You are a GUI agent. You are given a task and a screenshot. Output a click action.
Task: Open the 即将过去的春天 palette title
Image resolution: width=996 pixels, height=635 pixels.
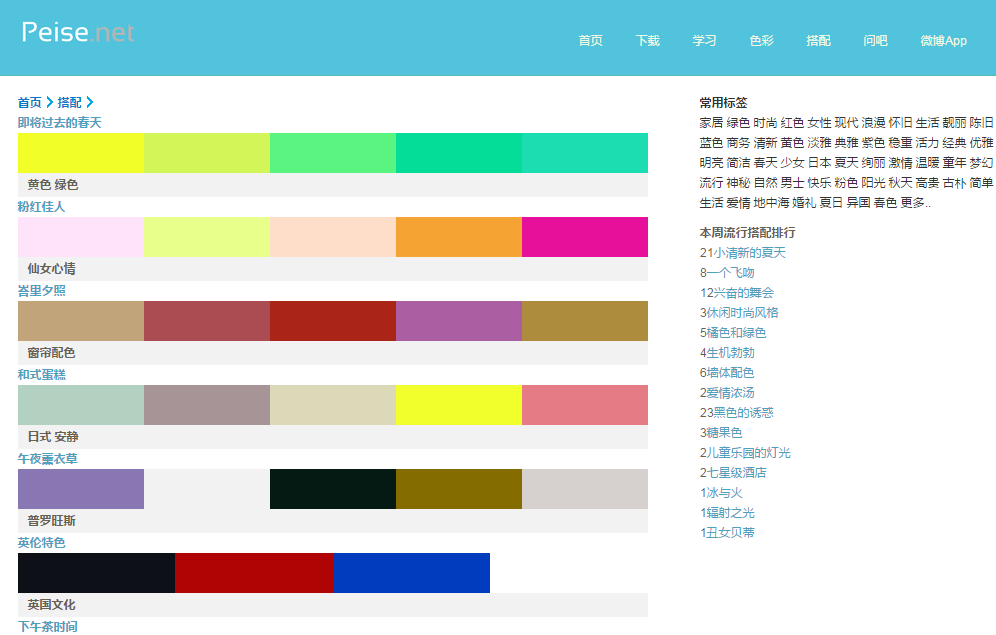tap(59, 123)
